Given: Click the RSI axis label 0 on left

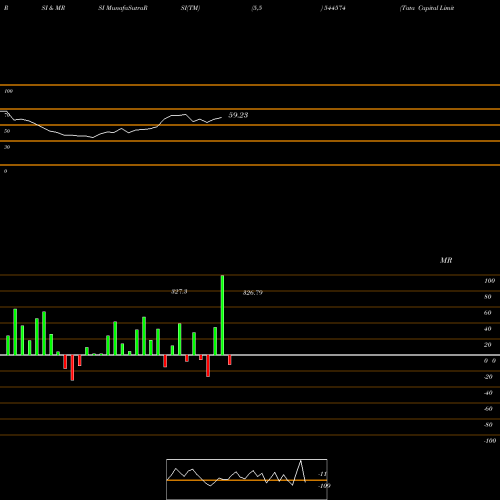Looking at the screenshot, I should click(5, 171).
